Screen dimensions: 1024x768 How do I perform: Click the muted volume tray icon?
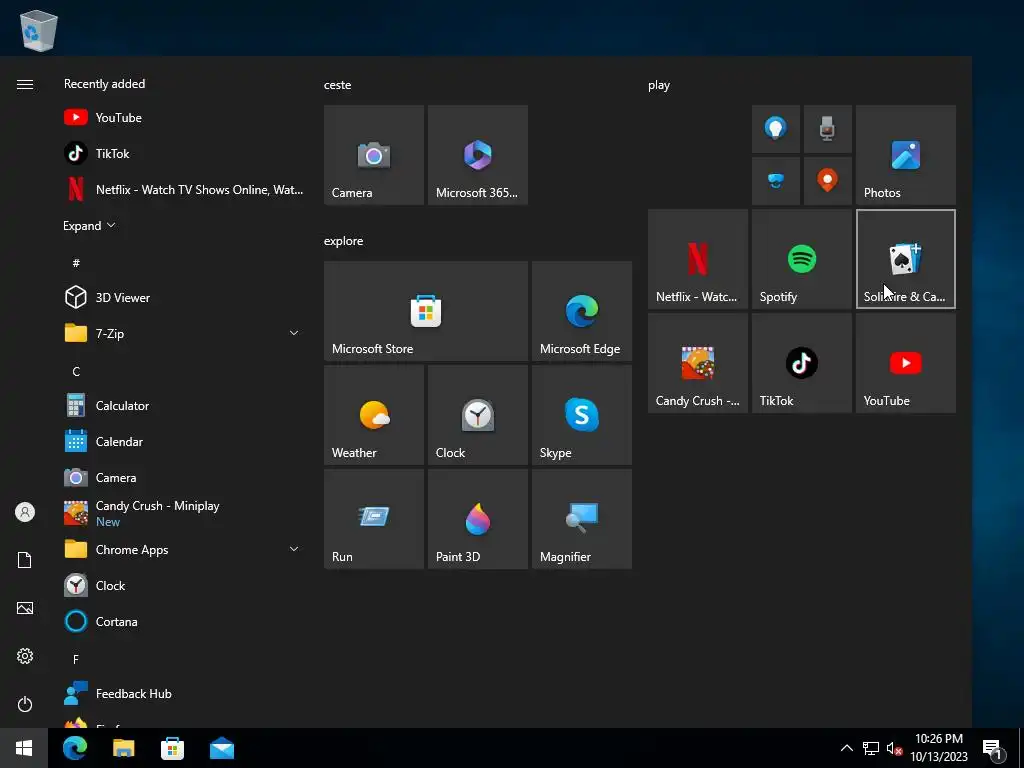[x=894, y=748]
